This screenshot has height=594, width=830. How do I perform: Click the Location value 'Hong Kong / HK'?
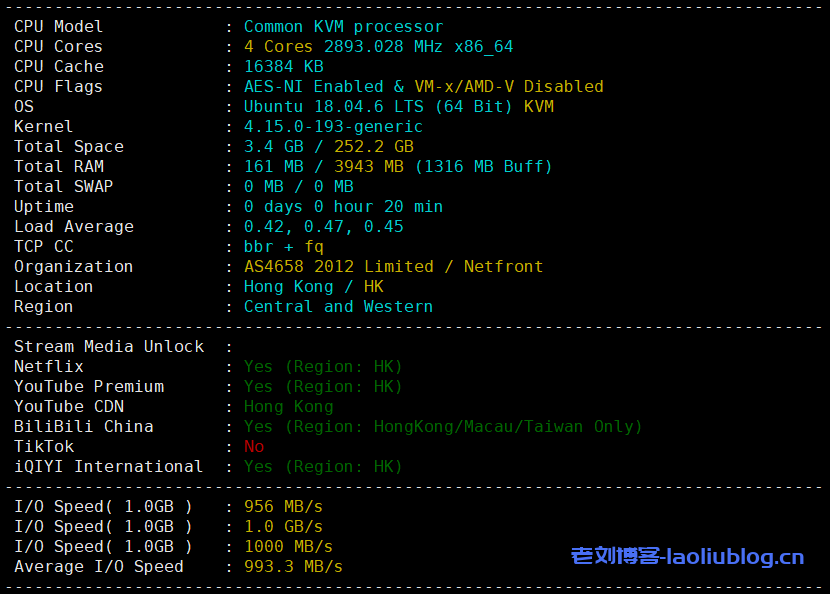[x=313, y=287]
